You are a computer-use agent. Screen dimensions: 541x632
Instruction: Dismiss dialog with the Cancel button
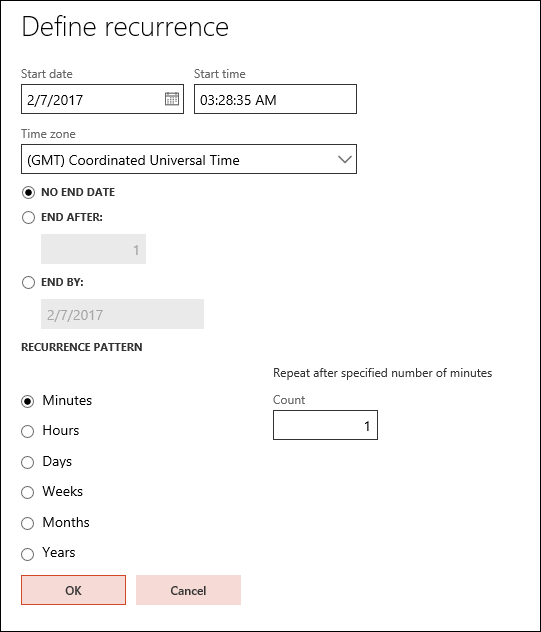click(x=188, y=590)
